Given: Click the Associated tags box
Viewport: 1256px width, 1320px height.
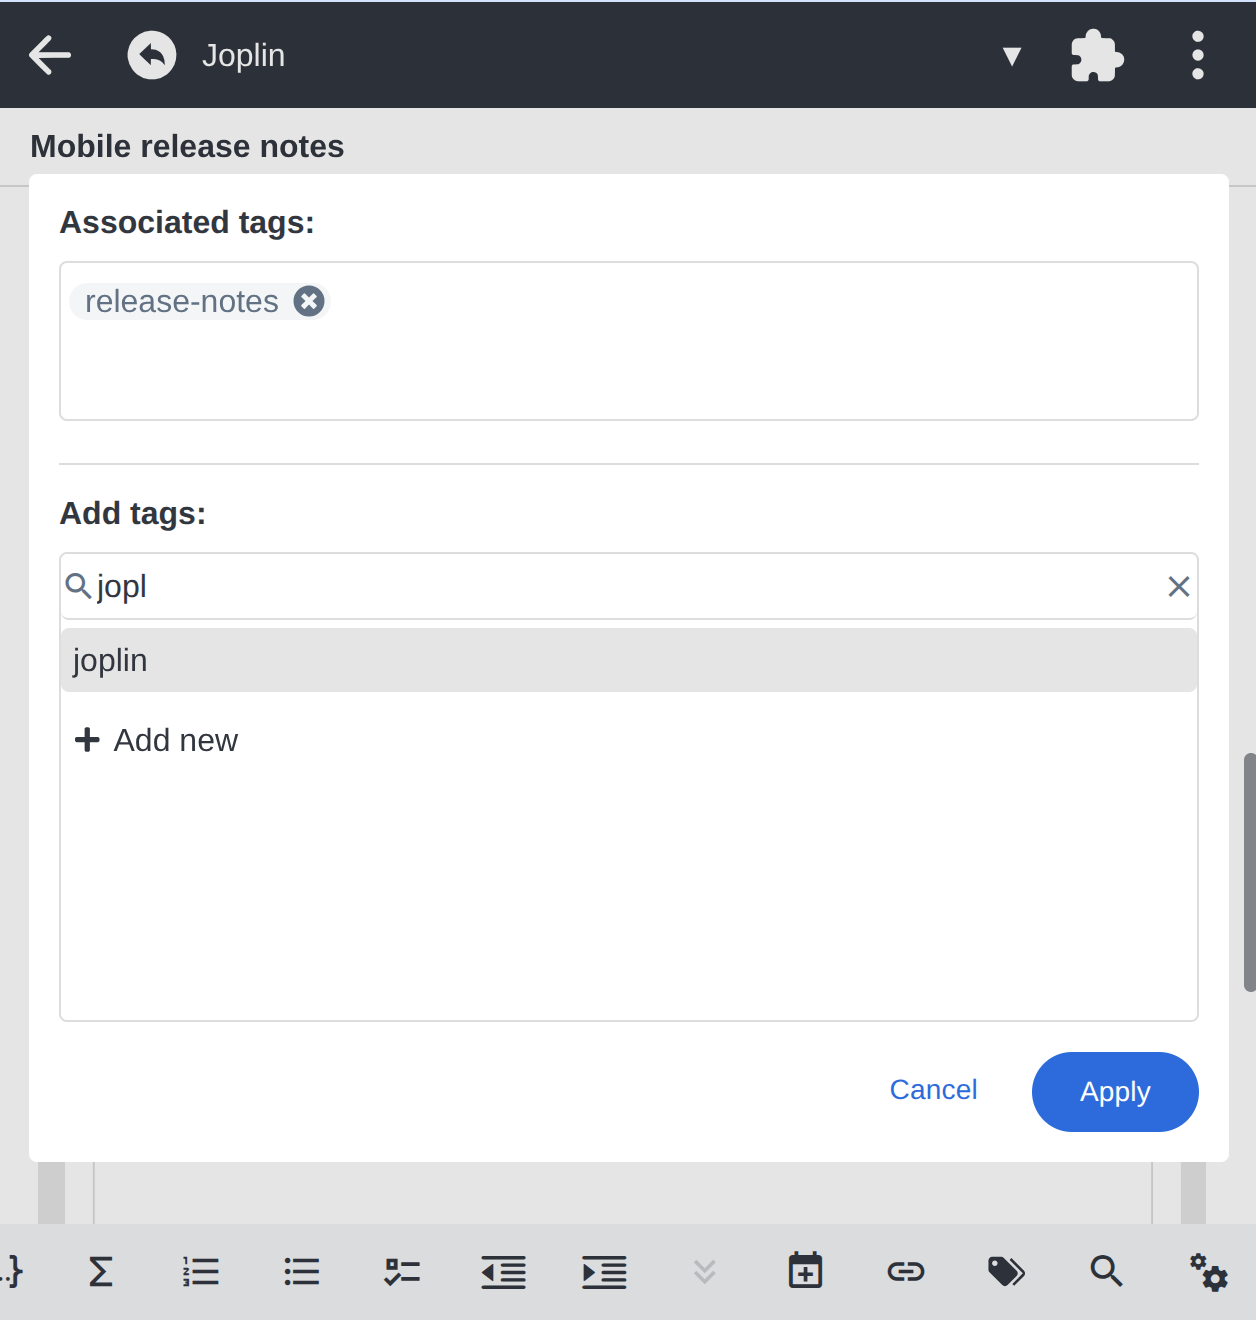Looking at the screenshot, I should tap(629, 341).
